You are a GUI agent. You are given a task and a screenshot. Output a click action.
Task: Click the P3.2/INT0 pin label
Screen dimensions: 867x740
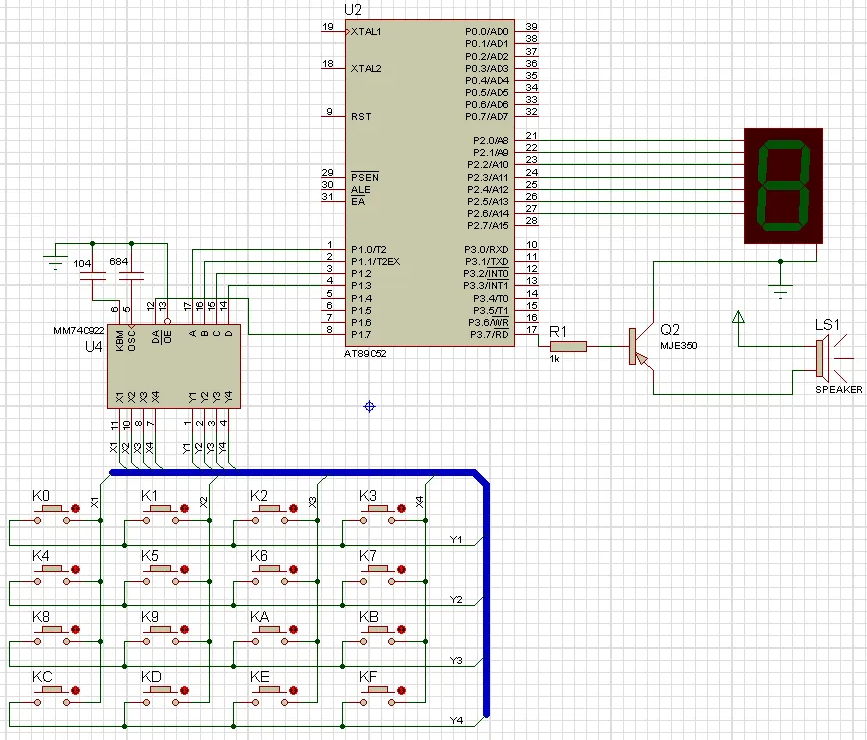click(x=486, y=274)
